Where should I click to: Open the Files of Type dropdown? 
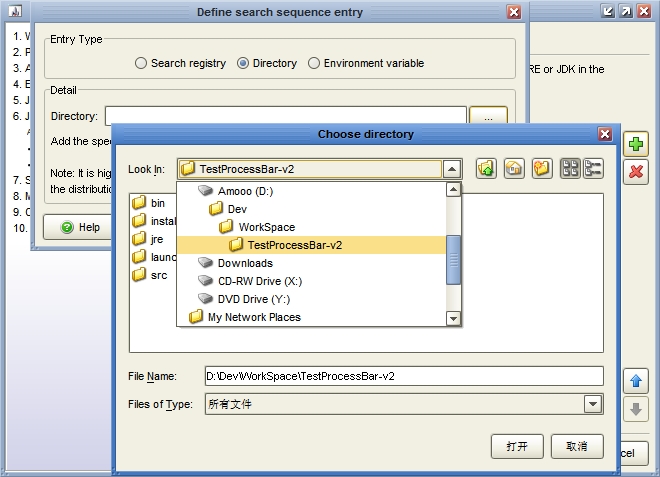click(593, 404)
